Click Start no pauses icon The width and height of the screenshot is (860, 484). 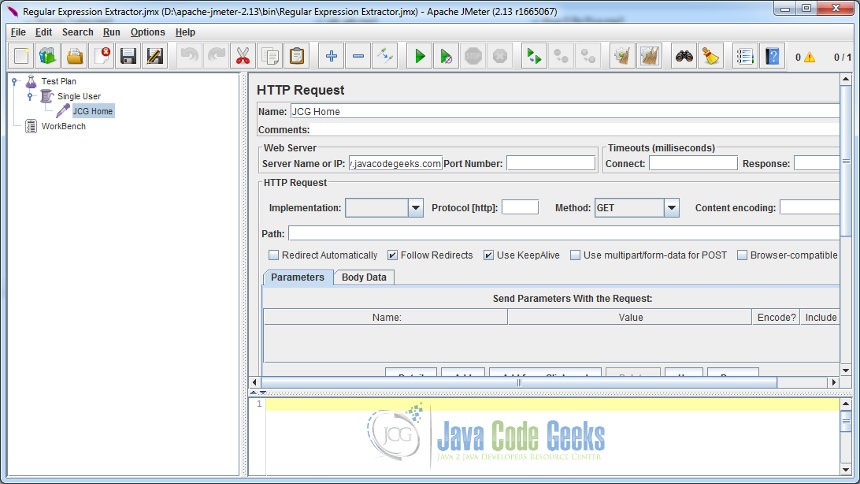point(446,56)
